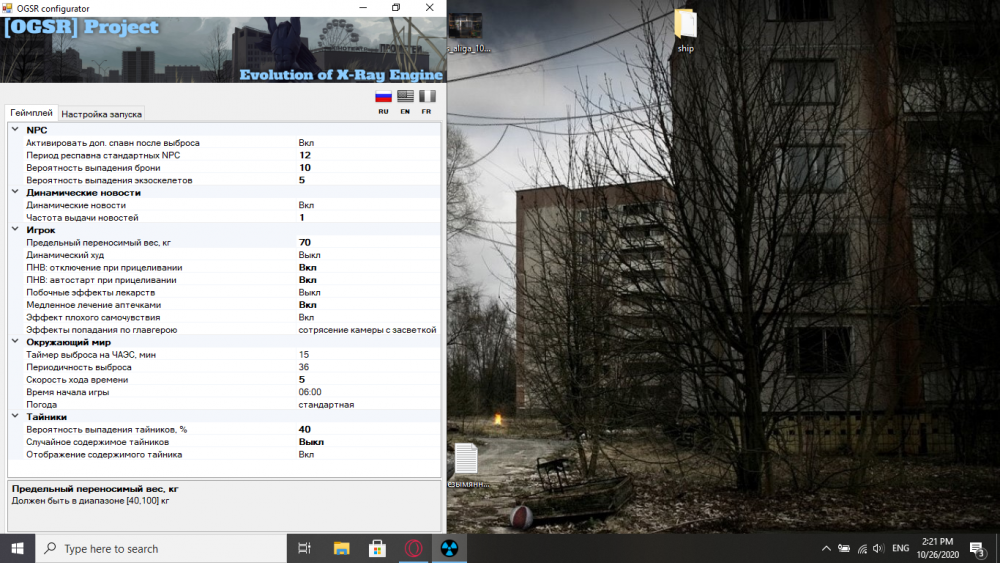Screen dimensions: 1000x563
Task: Collapse the Динамические новости section
Action: (15, 192)
